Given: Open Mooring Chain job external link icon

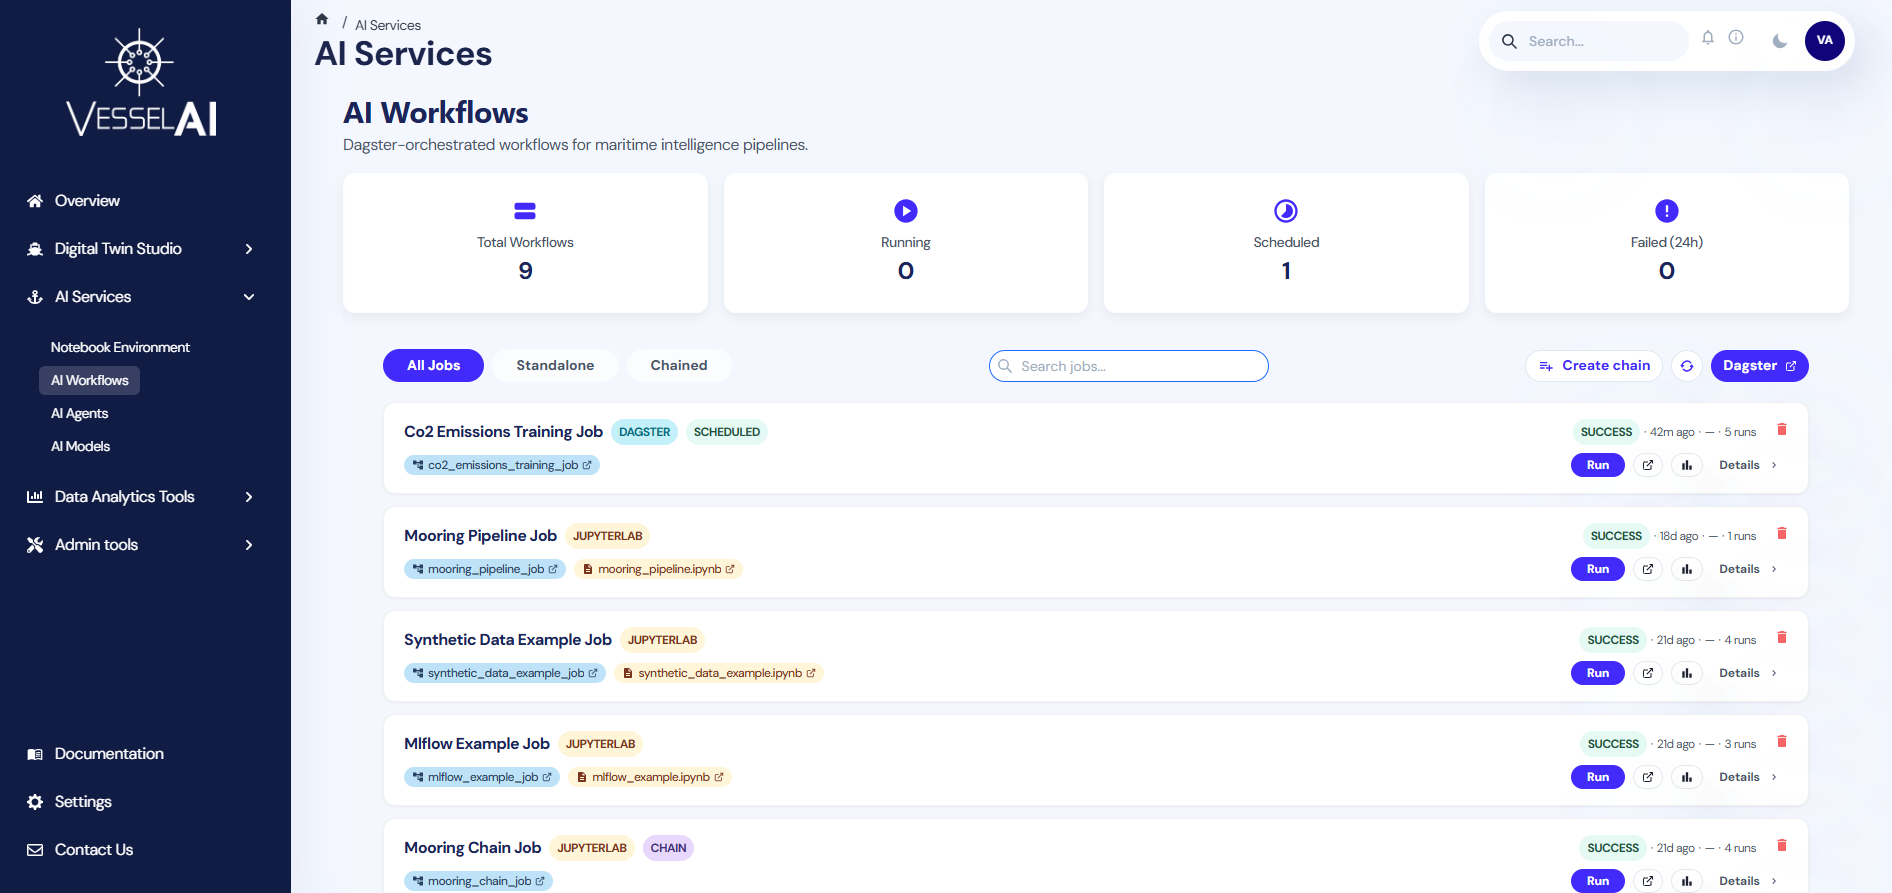Looking at the screenshot, I should pyautogui.click(x=1648, y=881).
